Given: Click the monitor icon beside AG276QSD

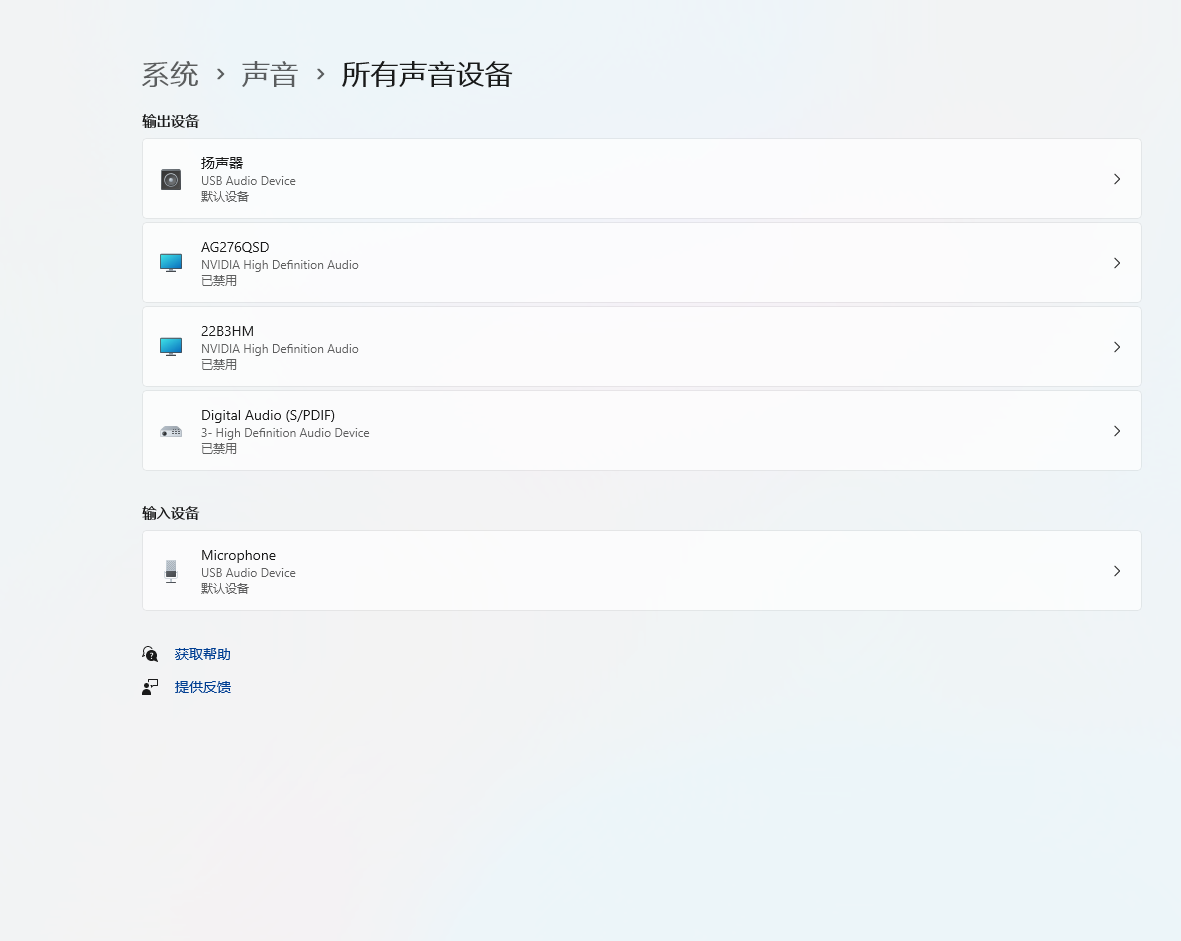Looking at the screenshot, I should (x=170, y=262).
